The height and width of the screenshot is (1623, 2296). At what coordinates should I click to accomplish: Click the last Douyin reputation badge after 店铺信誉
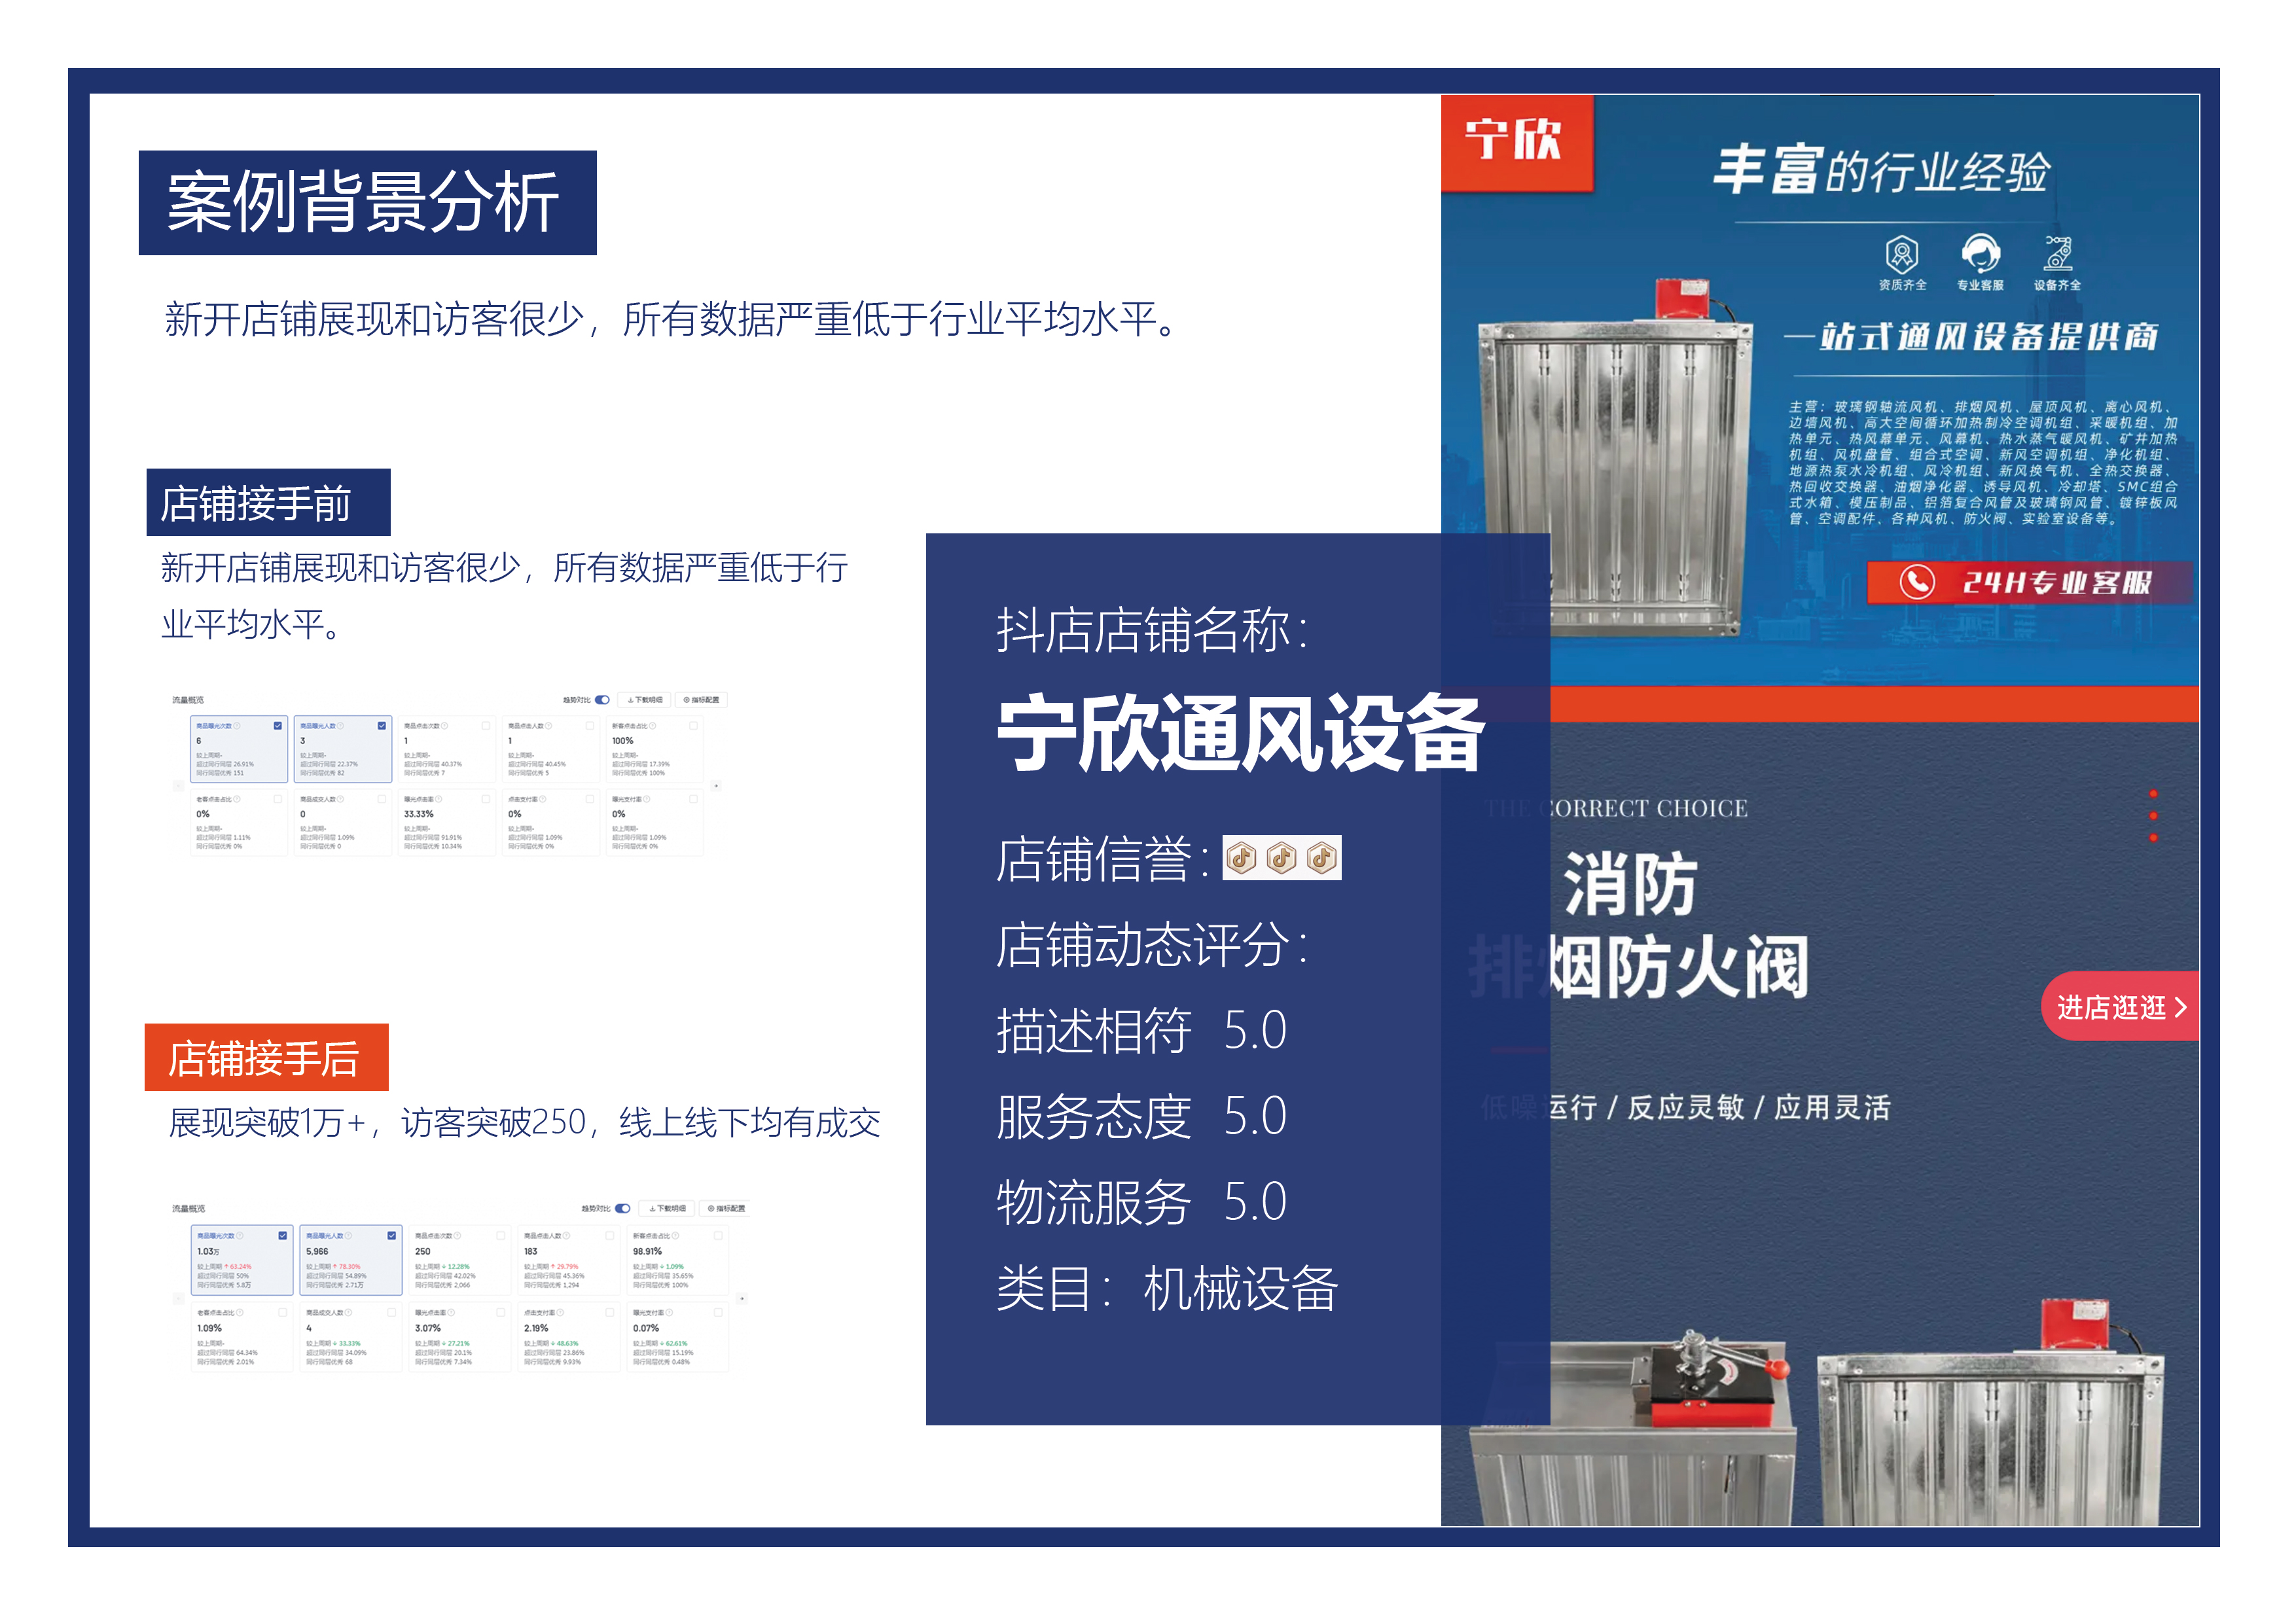pos(1321,858)
